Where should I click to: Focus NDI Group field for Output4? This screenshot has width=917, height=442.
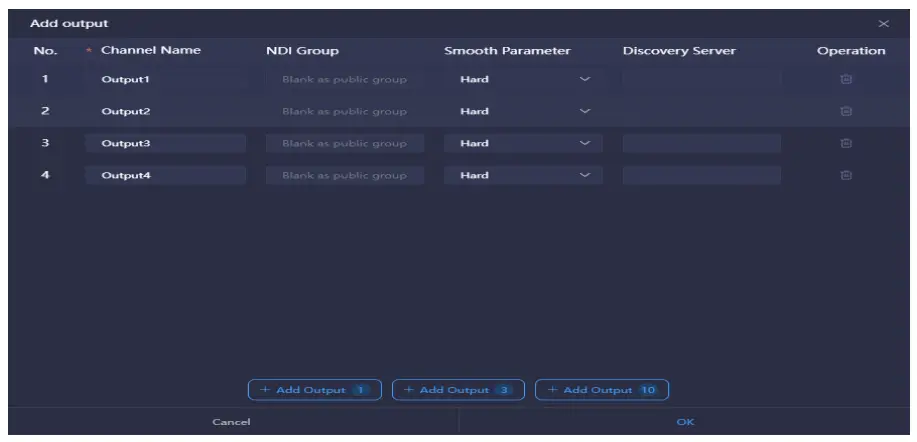click(345, 175)
